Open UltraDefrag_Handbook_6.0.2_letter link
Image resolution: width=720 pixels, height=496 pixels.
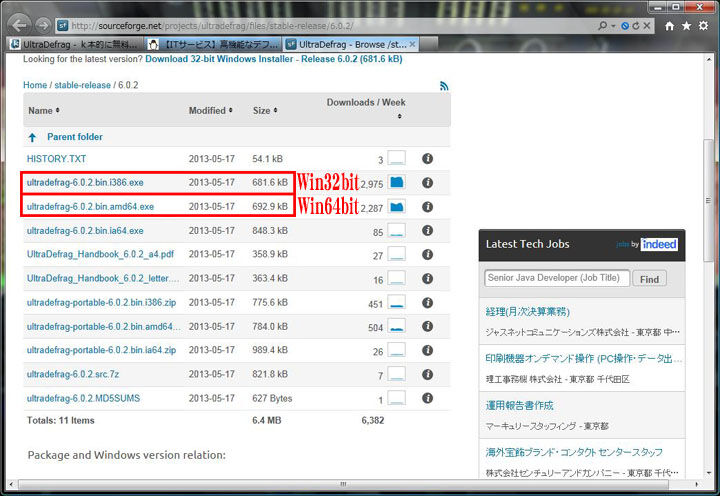[104, 278]
